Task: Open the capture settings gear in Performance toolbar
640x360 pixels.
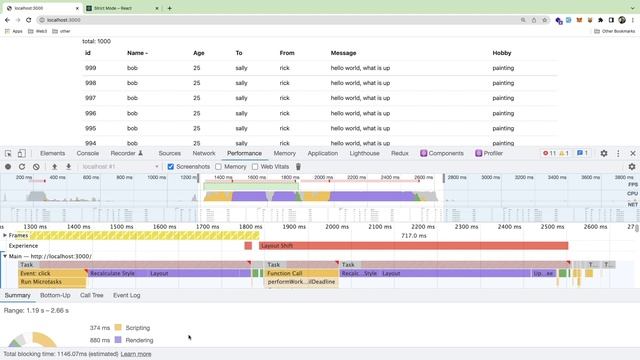Action: pos(632,167)
